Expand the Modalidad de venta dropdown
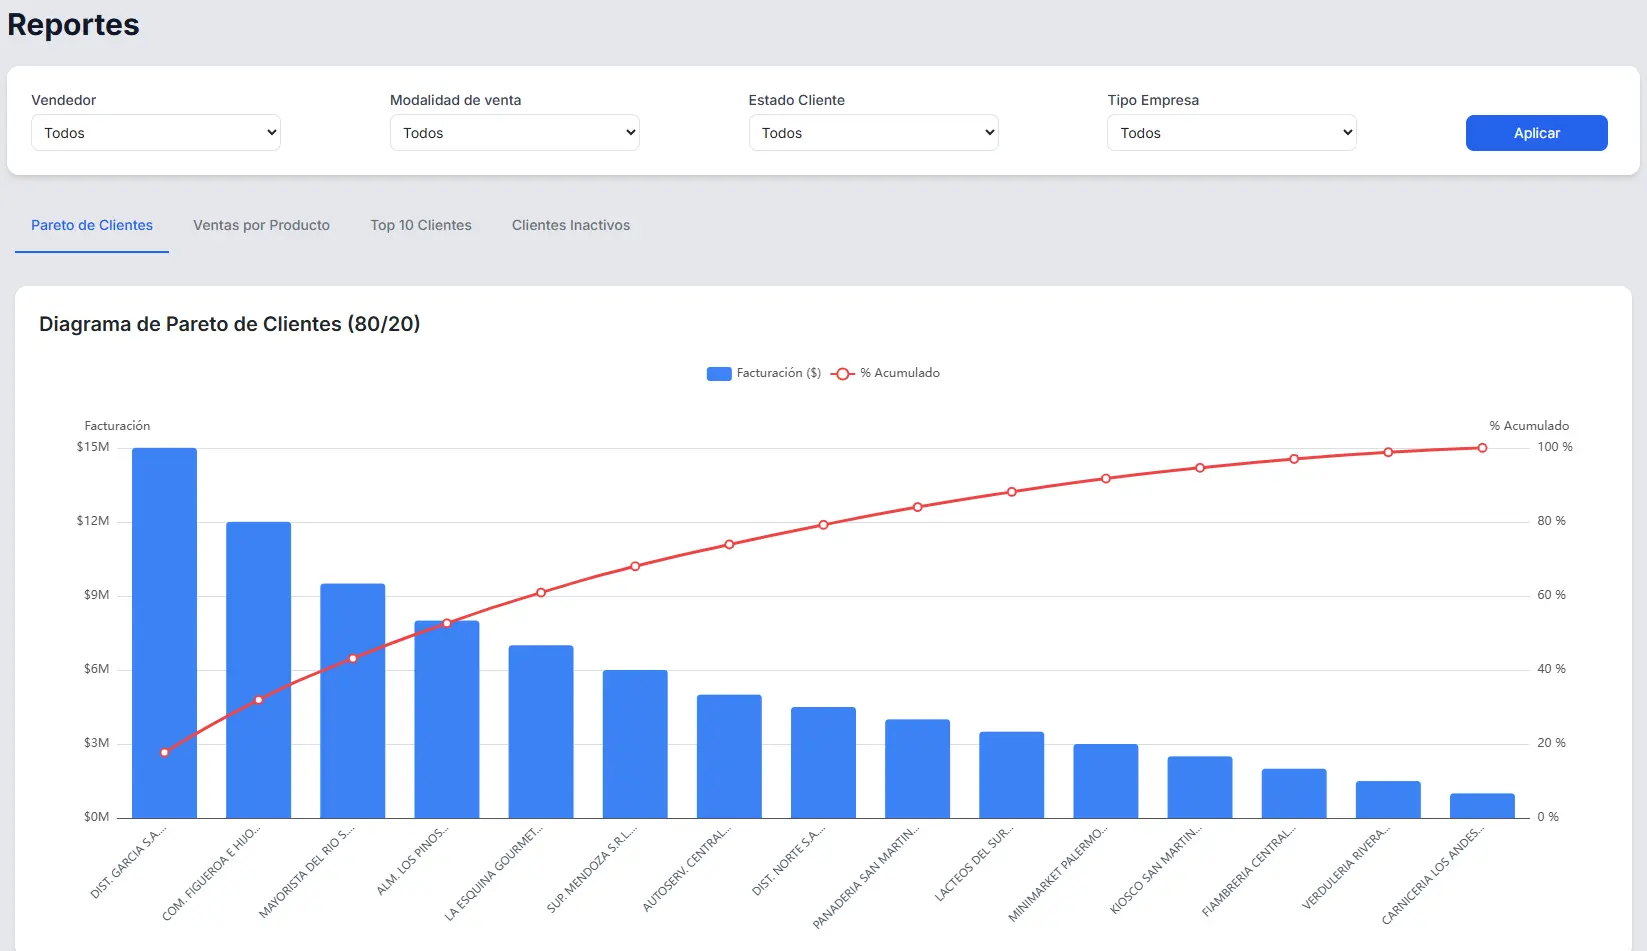This screenshot has height=951, width=1647. (x=514, y=133)
